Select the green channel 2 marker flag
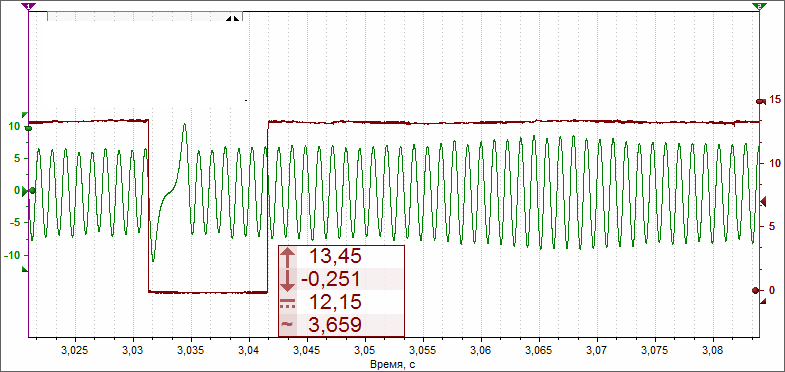785x372 pixels. pyautogui.click(x=759, y=6)
